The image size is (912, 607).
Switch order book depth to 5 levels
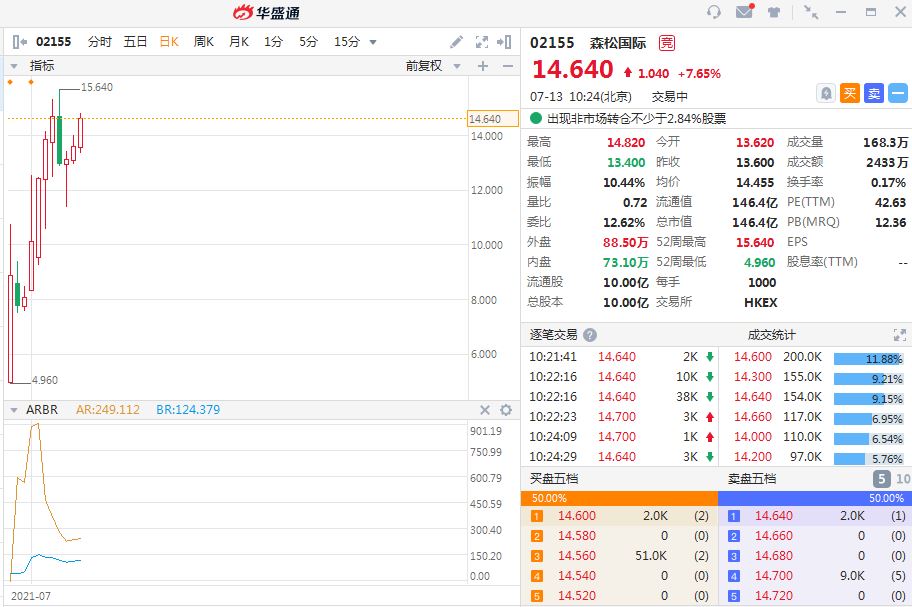point(882,479)
